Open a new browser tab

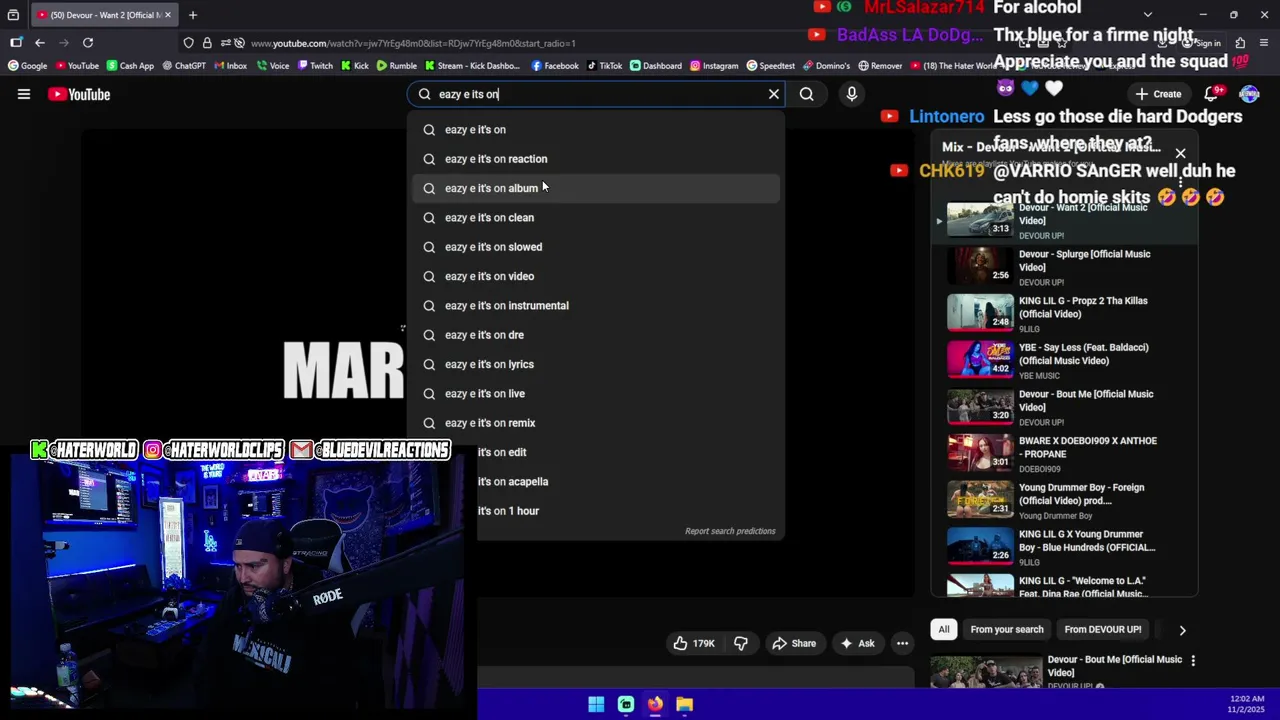tap(193, 15)
